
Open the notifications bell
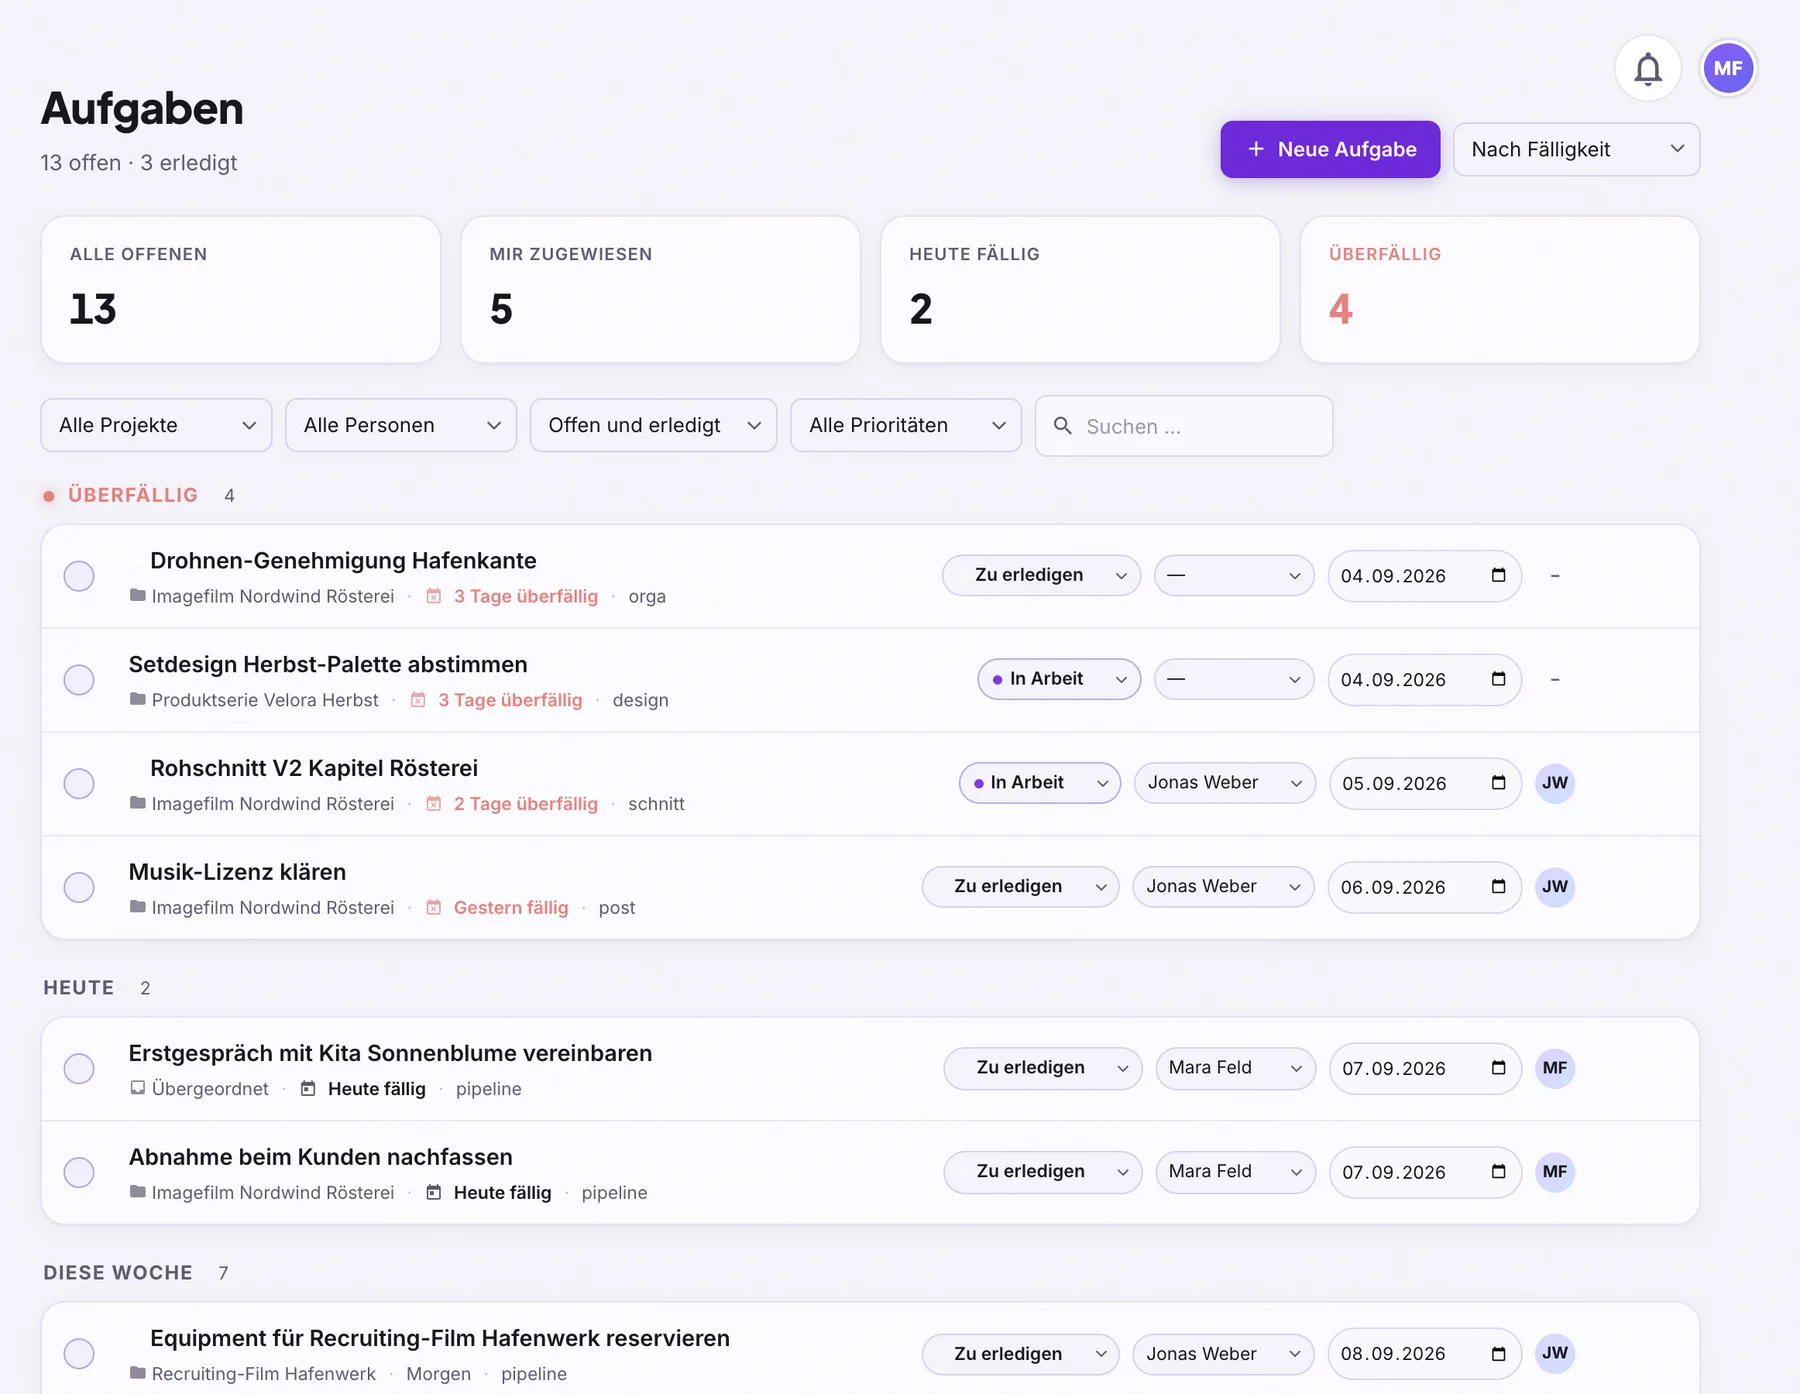pos(1648,69)
